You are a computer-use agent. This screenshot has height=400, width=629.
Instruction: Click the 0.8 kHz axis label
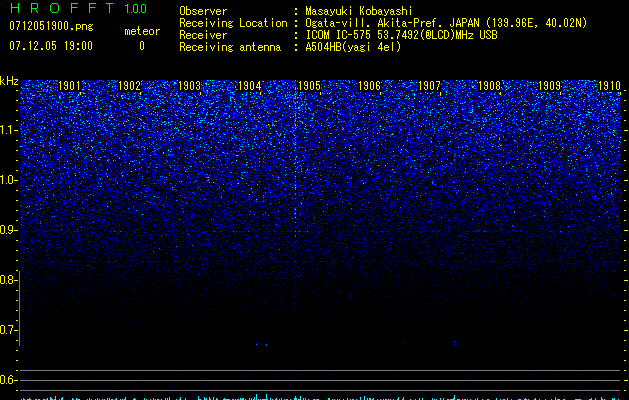tap(8, 280)
